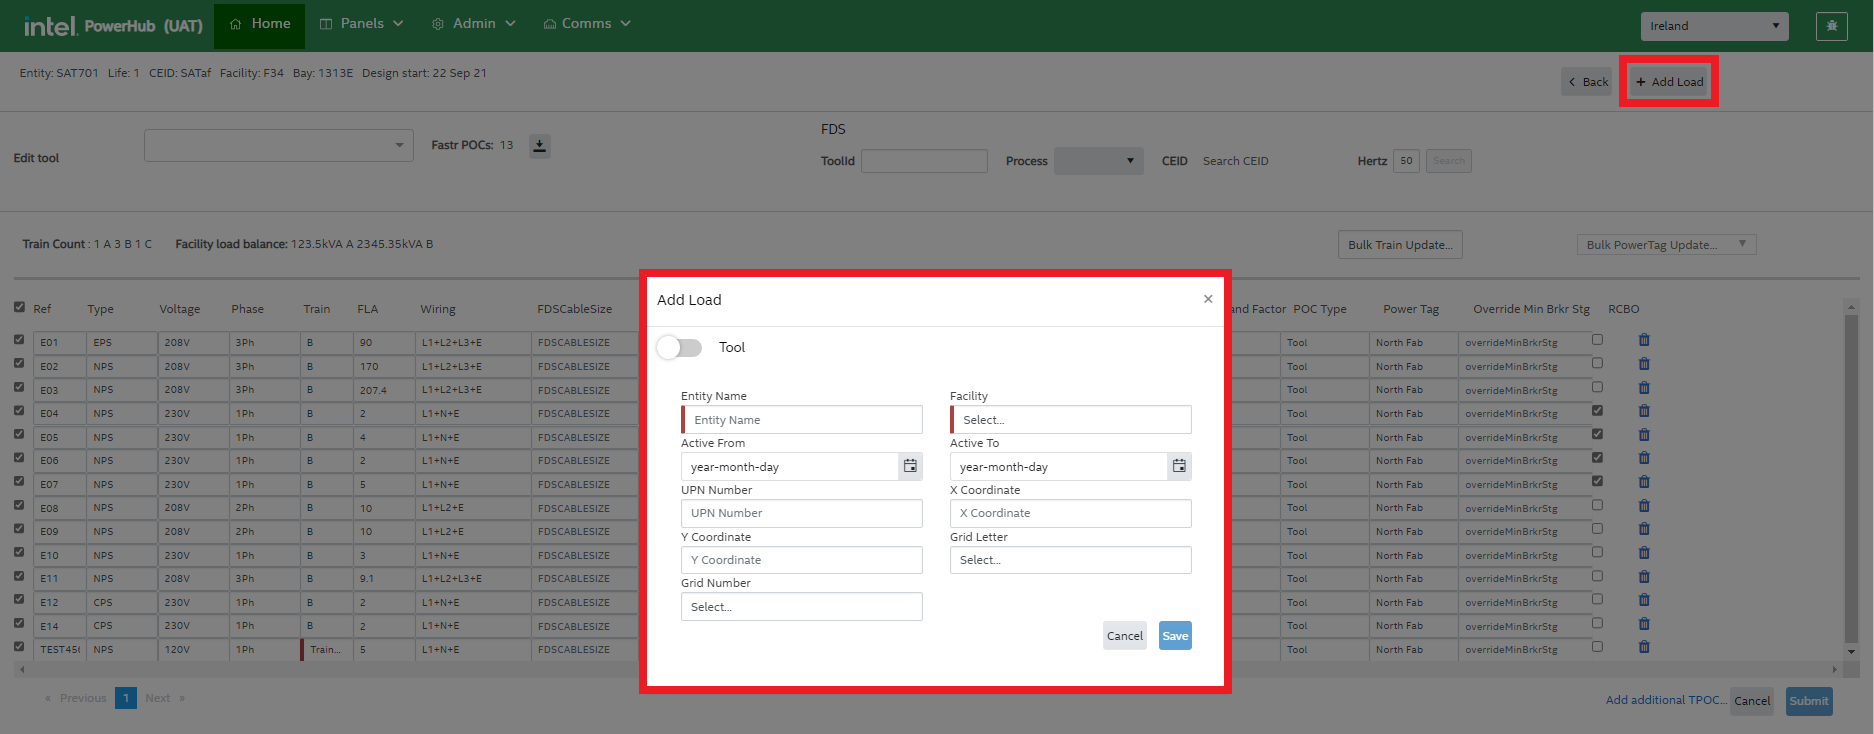Open the Ireland region dropdown
This screenshot has width=1874, height=734.
pos(1714,26)
